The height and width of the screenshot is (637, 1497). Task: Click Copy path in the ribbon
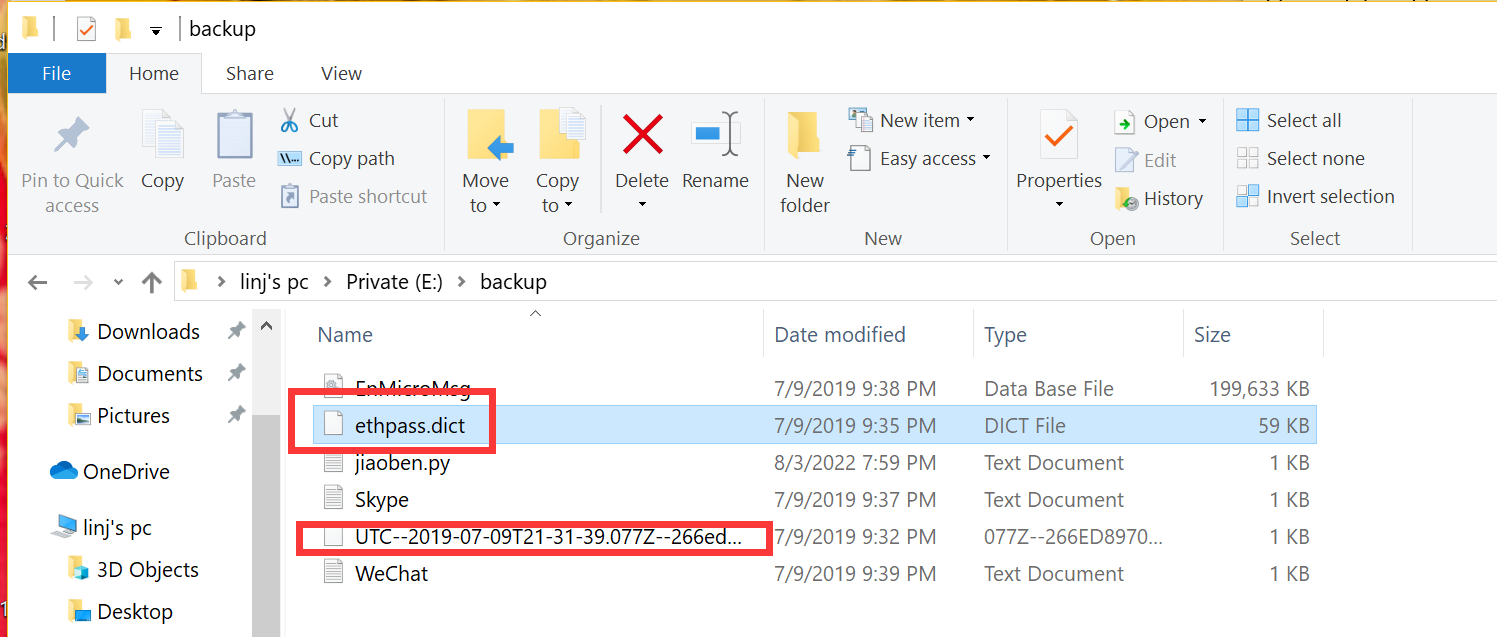point(336,158)
